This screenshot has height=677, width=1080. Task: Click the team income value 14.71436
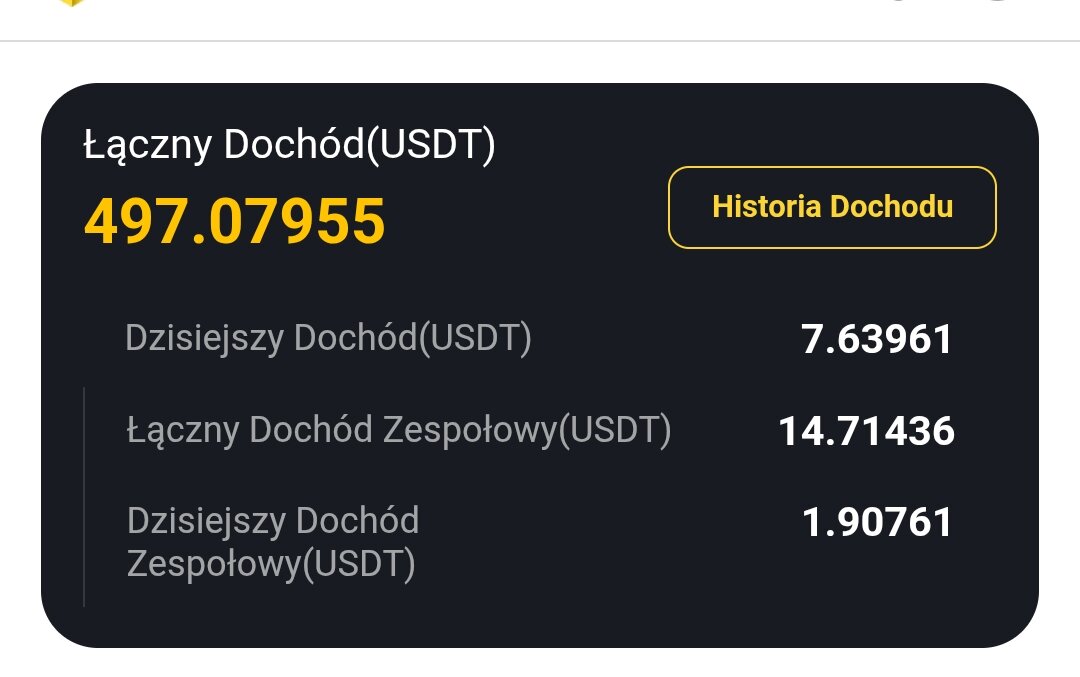coord(866,431)
